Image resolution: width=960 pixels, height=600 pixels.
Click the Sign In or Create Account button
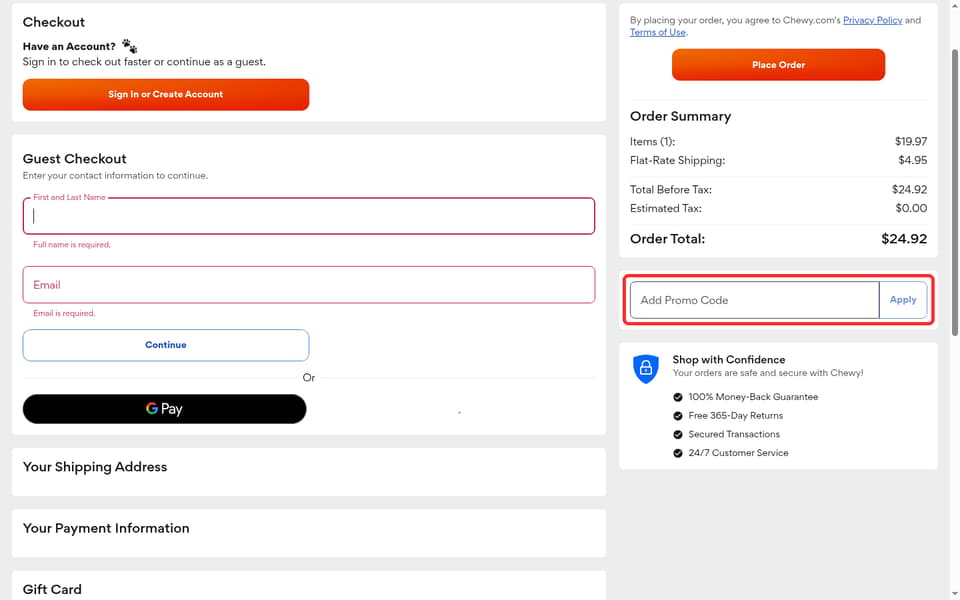(x=165, y=94)
